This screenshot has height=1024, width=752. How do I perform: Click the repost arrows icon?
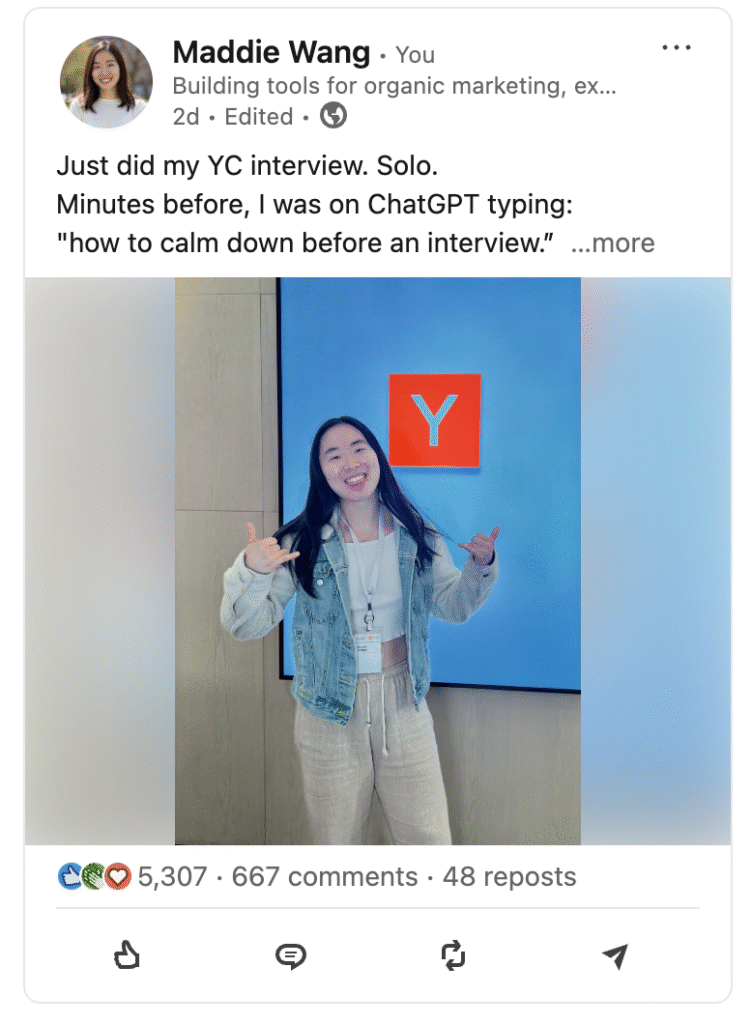[453, 955]
